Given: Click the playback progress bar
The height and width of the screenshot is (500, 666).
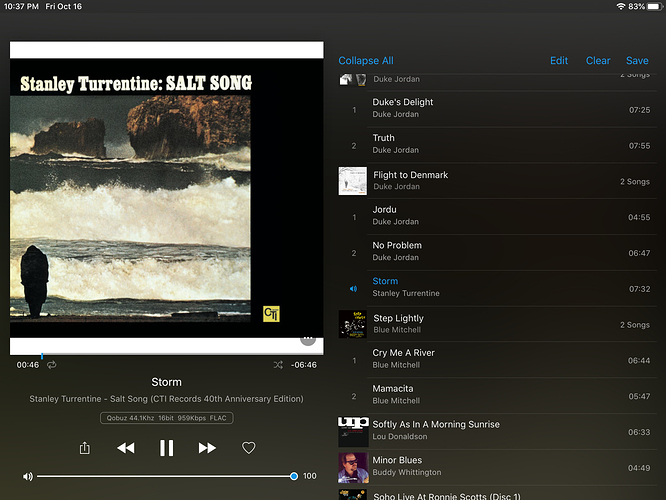Looking at the screenshot, I should click(x=166, y=354).
